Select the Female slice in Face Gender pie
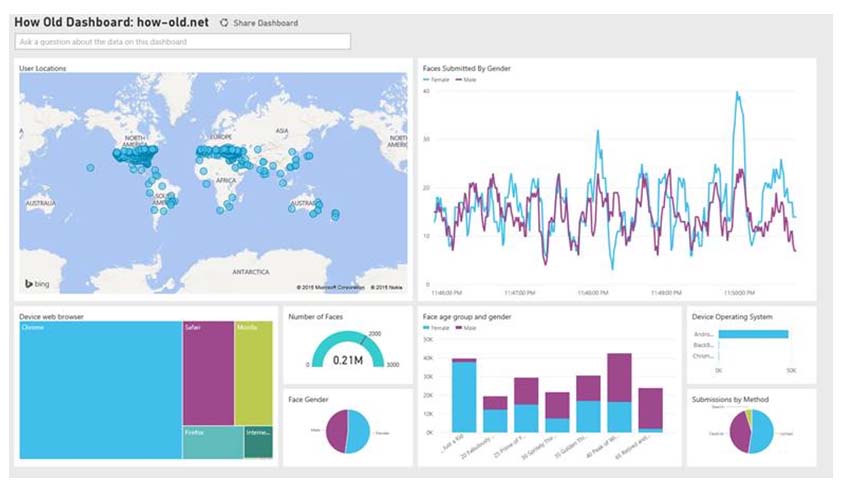The height and width of the screenshot is (494, 842). point(357,431)
